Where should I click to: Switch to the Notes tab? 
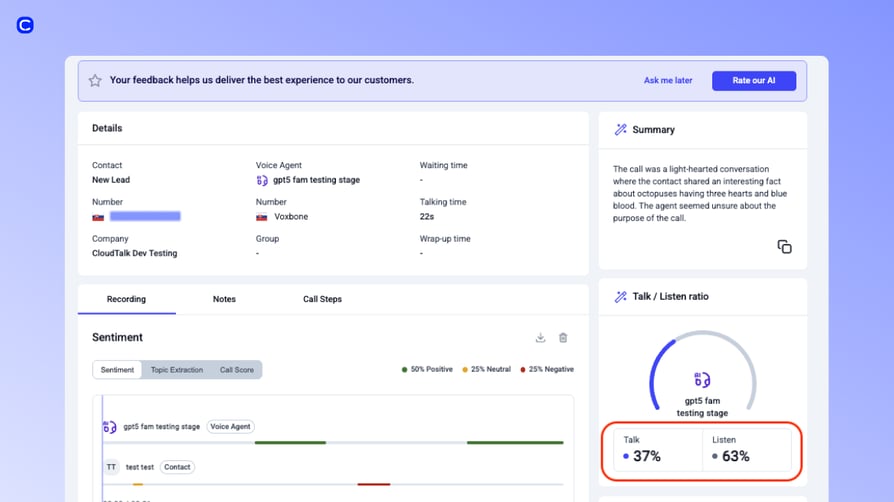click(x=224, y=299)
